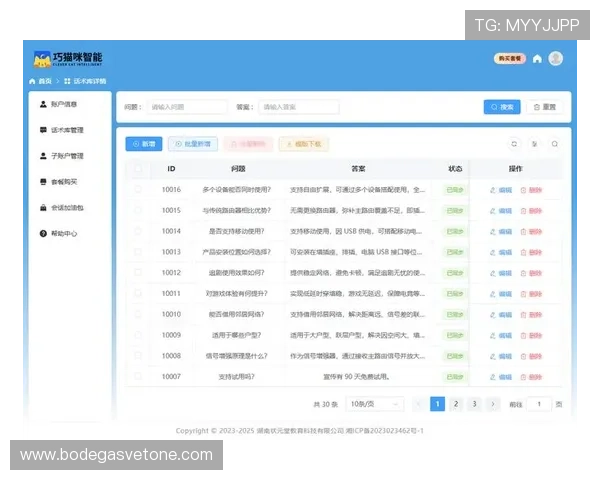
Task: Click the 巧猫咪智能 cat logo
Action: coord(68,59)
